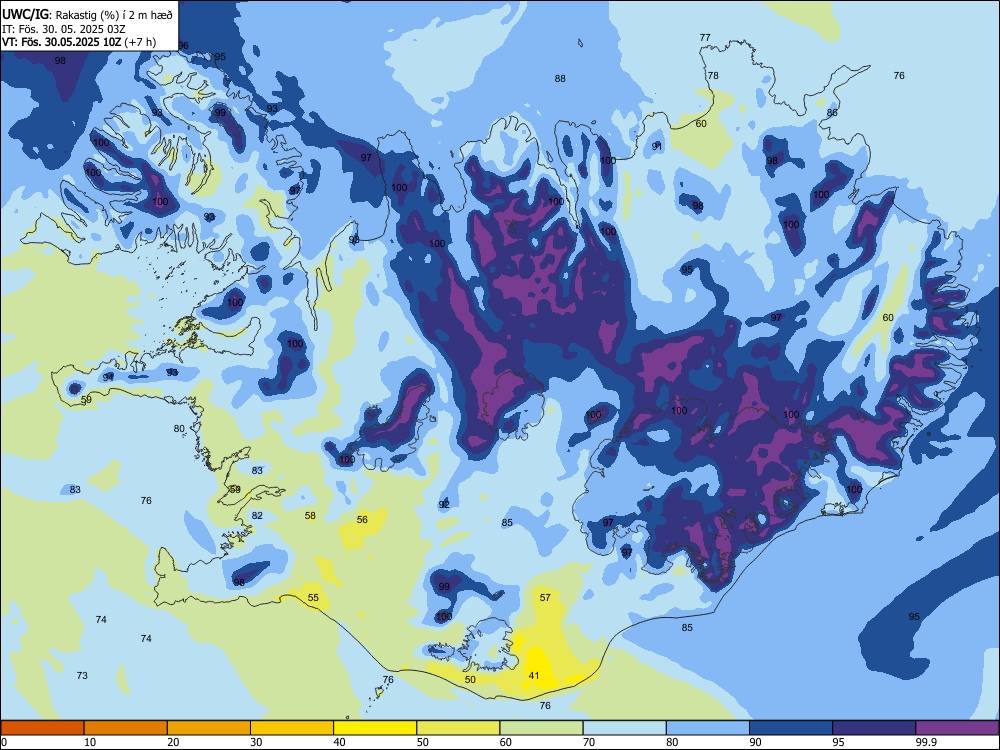The height and width of the screenshot is (750, 1000).
Task: Click the humidity value 55 on map
Action: (313, 598)
